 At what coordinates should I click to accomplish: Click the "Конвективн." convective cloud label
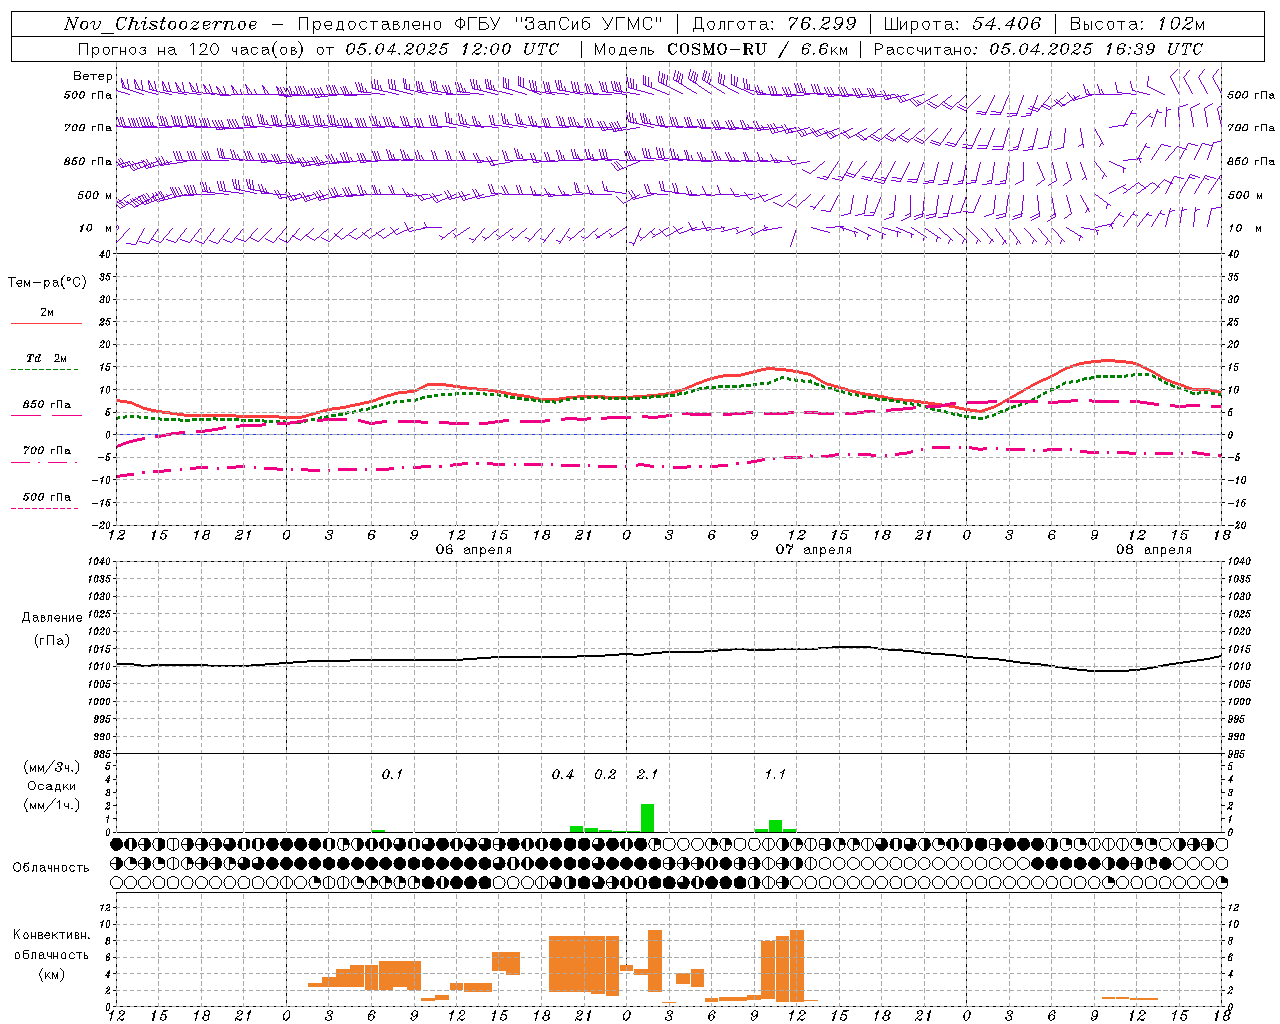point(52,935)
